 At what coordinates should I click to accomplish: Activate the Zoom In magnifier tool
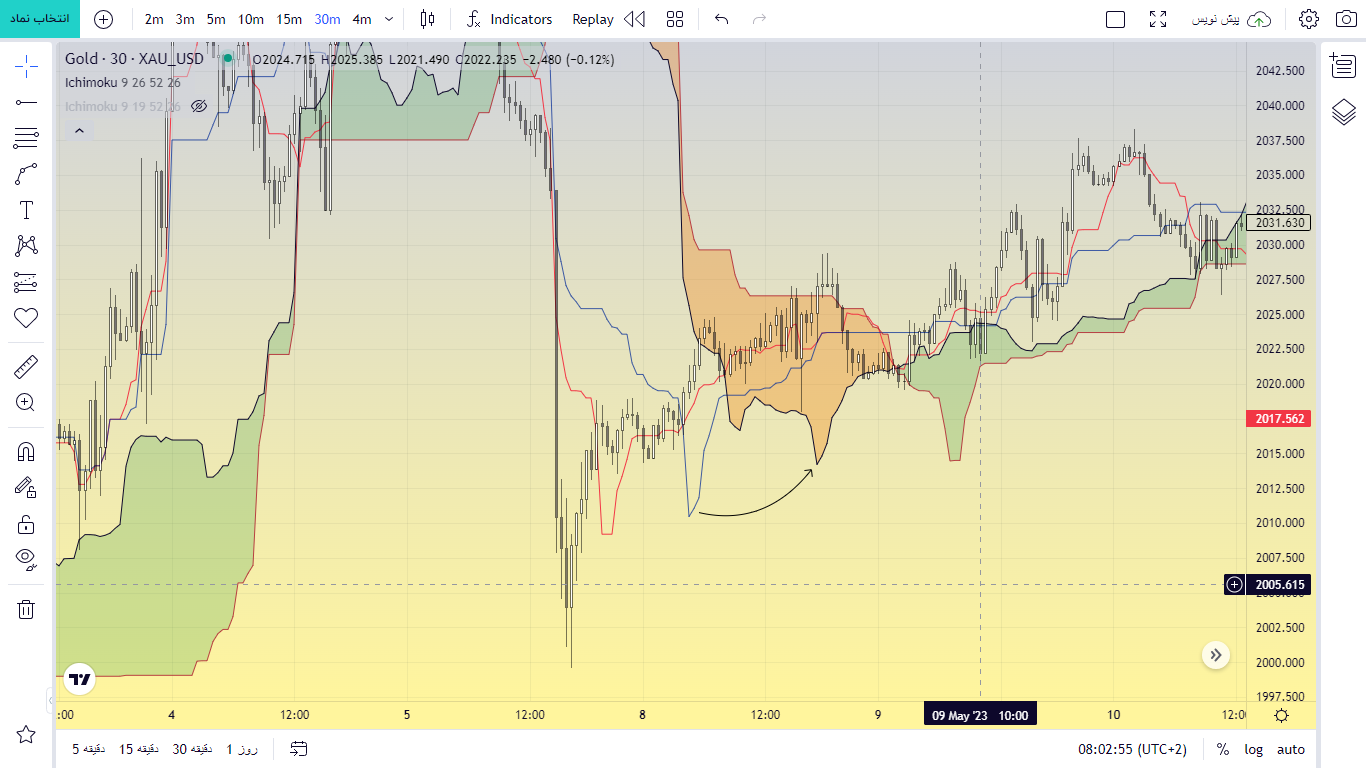26,403
